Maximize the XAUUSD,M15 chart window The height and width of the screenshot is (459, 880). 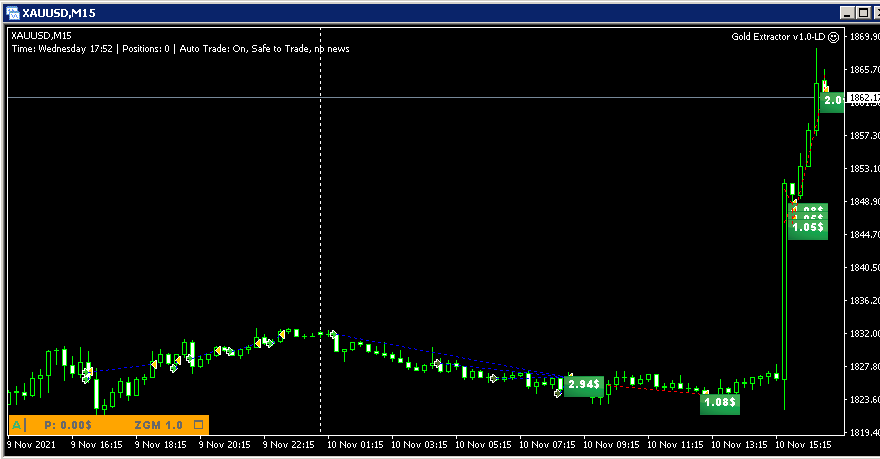pyautogui.click(x=863, y=12)
